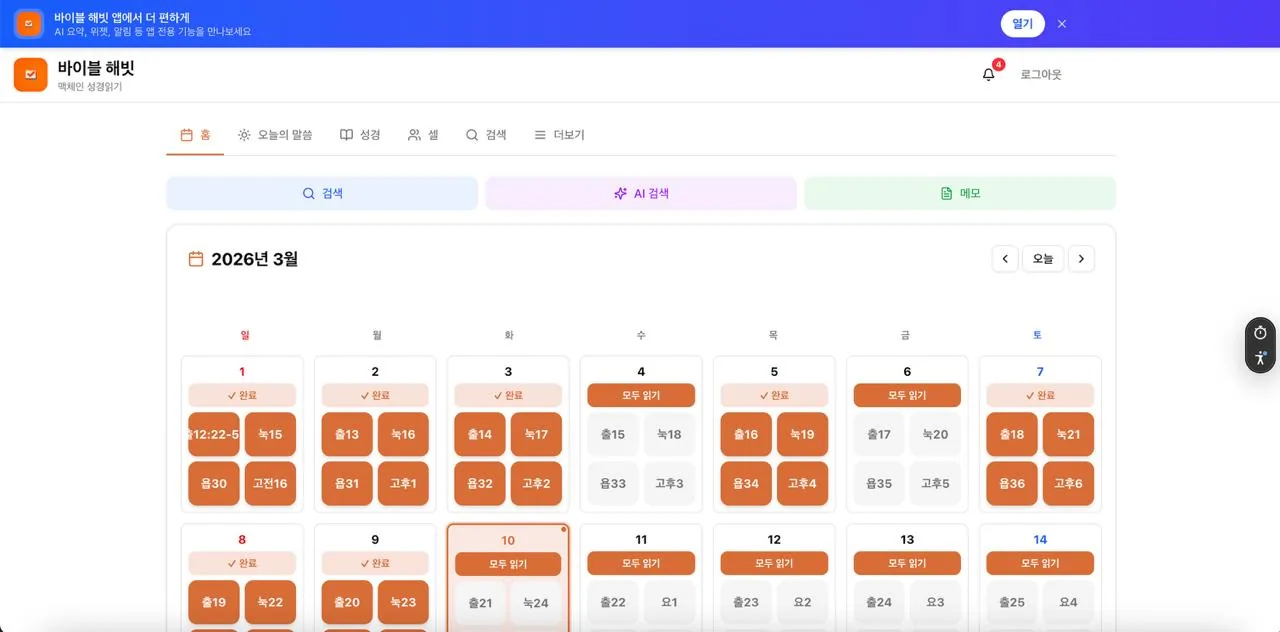Toggle the 완료 status on March 1
Screen dimensions: 1280x632
click(x=242, y=395)
